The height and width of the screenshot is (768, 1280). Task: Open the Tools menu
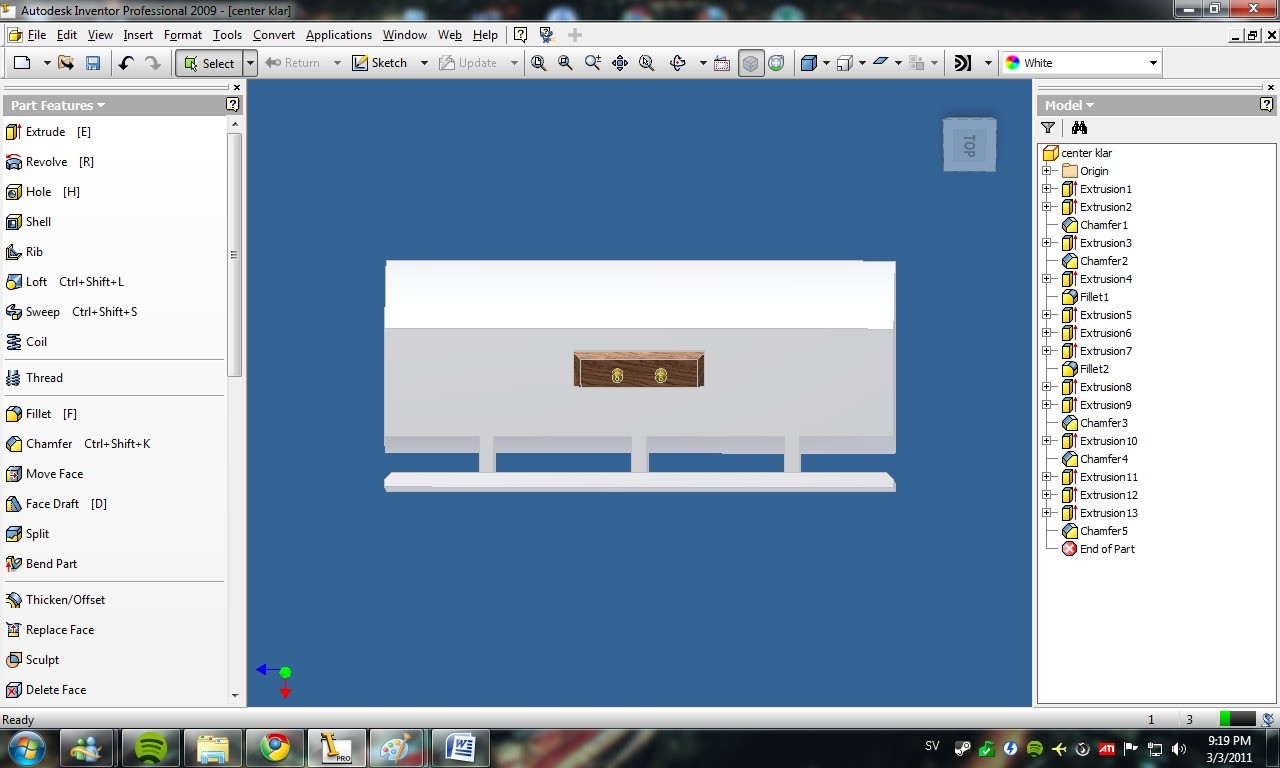[x=227, y=35]
